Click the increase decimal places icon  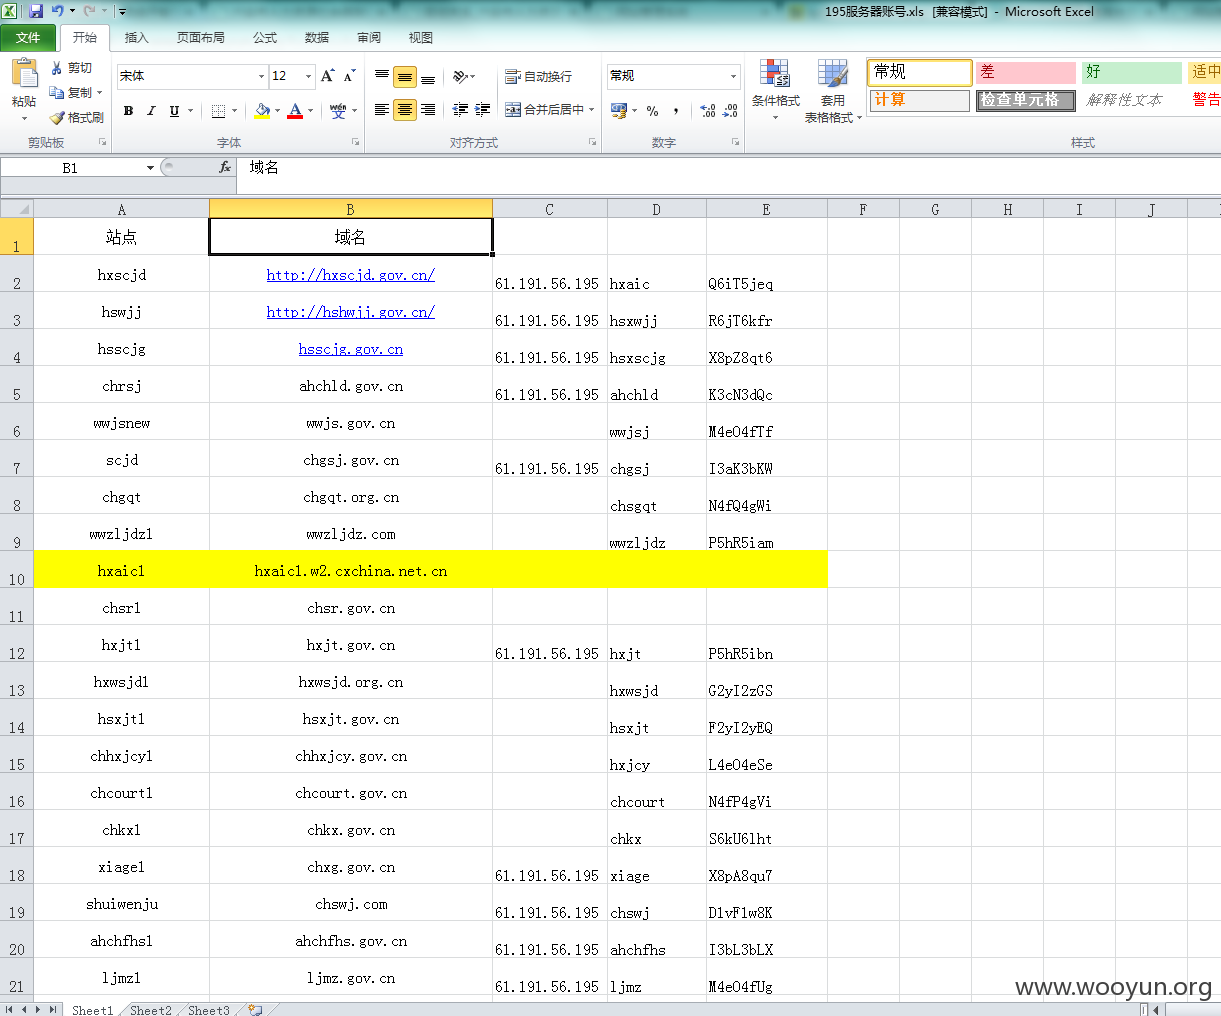click(x=708, y=110)
